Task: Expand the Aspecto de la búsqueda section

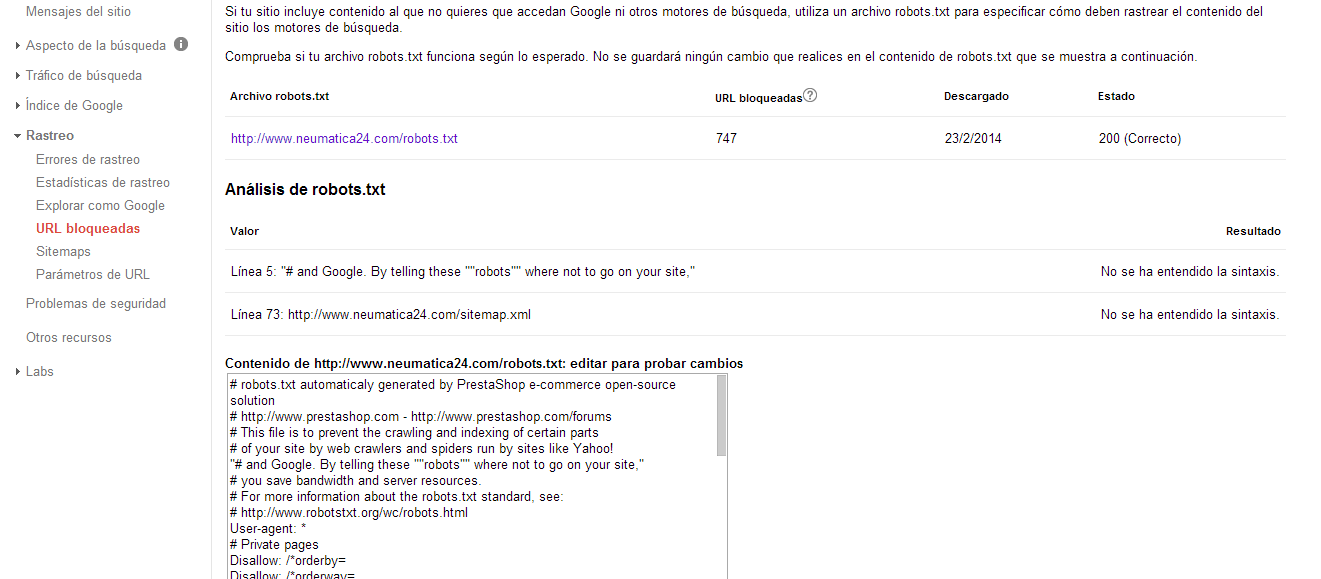Action: pos(95,45)
